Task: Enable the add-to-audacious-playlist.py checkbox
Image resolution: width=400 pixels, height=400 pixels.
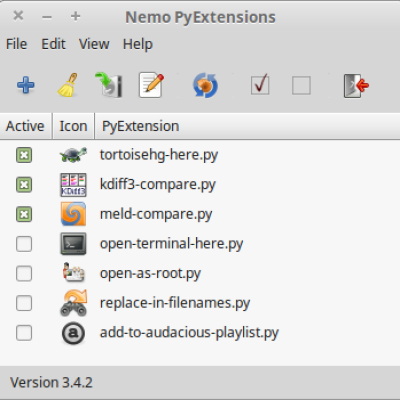Action: click(x=24, y=333)
